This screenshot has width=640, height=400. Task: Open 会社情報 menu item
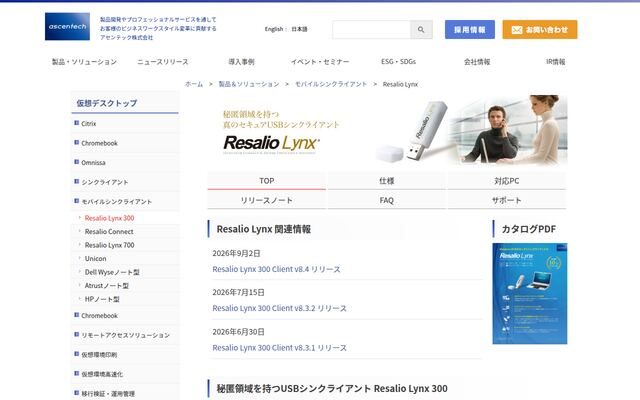(477, 62)
